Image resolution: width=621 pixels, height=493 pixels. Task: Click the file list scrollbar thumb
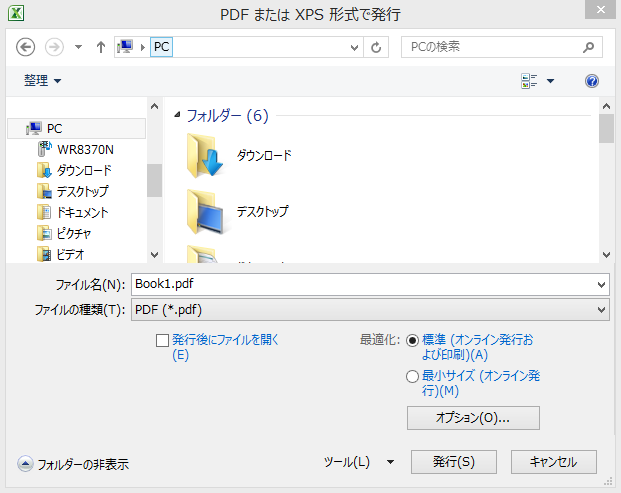pos(606,128)
